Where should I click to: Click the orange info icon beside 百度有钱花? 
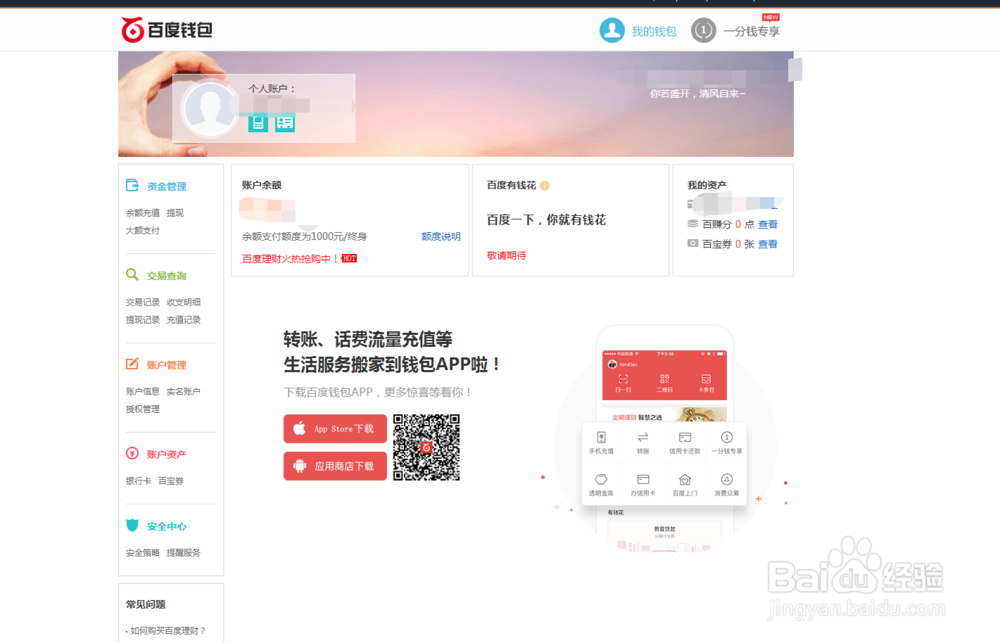[x=545, y=186]
